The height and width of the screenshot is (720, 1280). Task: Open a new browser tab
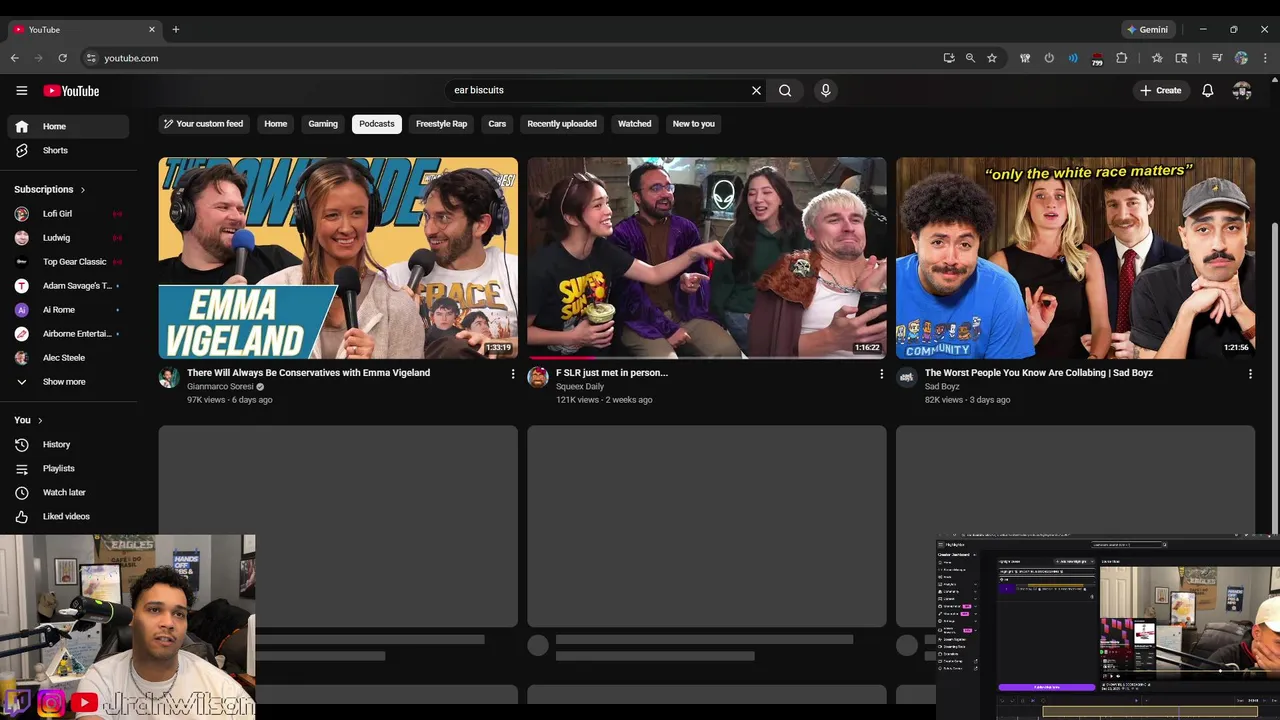175,30
